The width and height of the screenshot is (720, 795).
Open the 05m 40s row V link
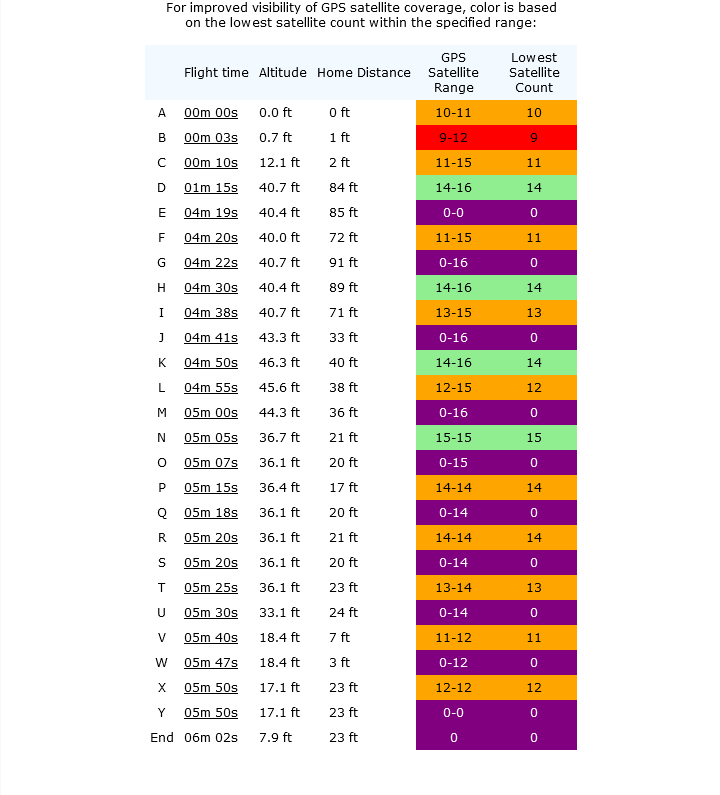[210, 637]
